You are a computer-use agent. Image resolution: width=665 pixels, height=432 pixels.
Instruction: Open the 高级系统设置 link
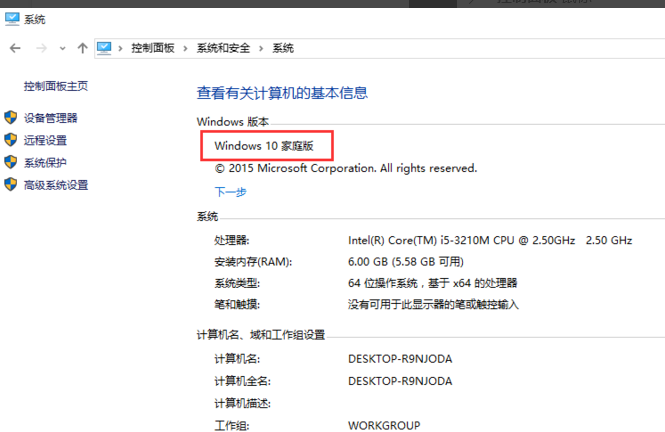pos(56,185)
